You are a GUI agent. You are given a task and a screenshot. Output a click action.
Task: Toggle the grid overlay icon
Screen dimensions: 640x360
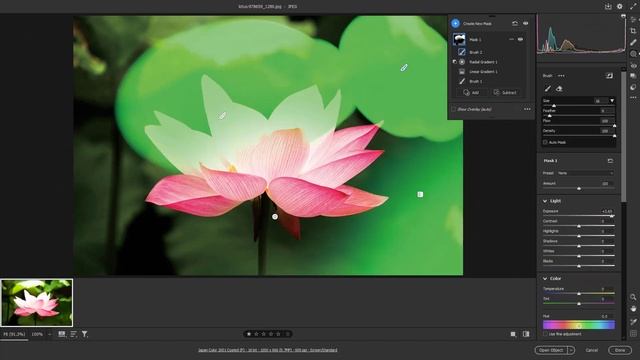click(633, 333)
